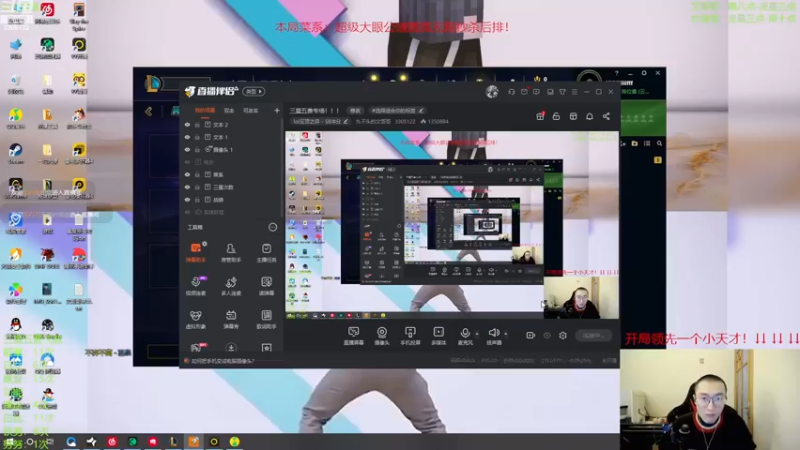Hide the 摄像头 1 layer with eye icon
The image size is (800, 450).
(187, 149)
